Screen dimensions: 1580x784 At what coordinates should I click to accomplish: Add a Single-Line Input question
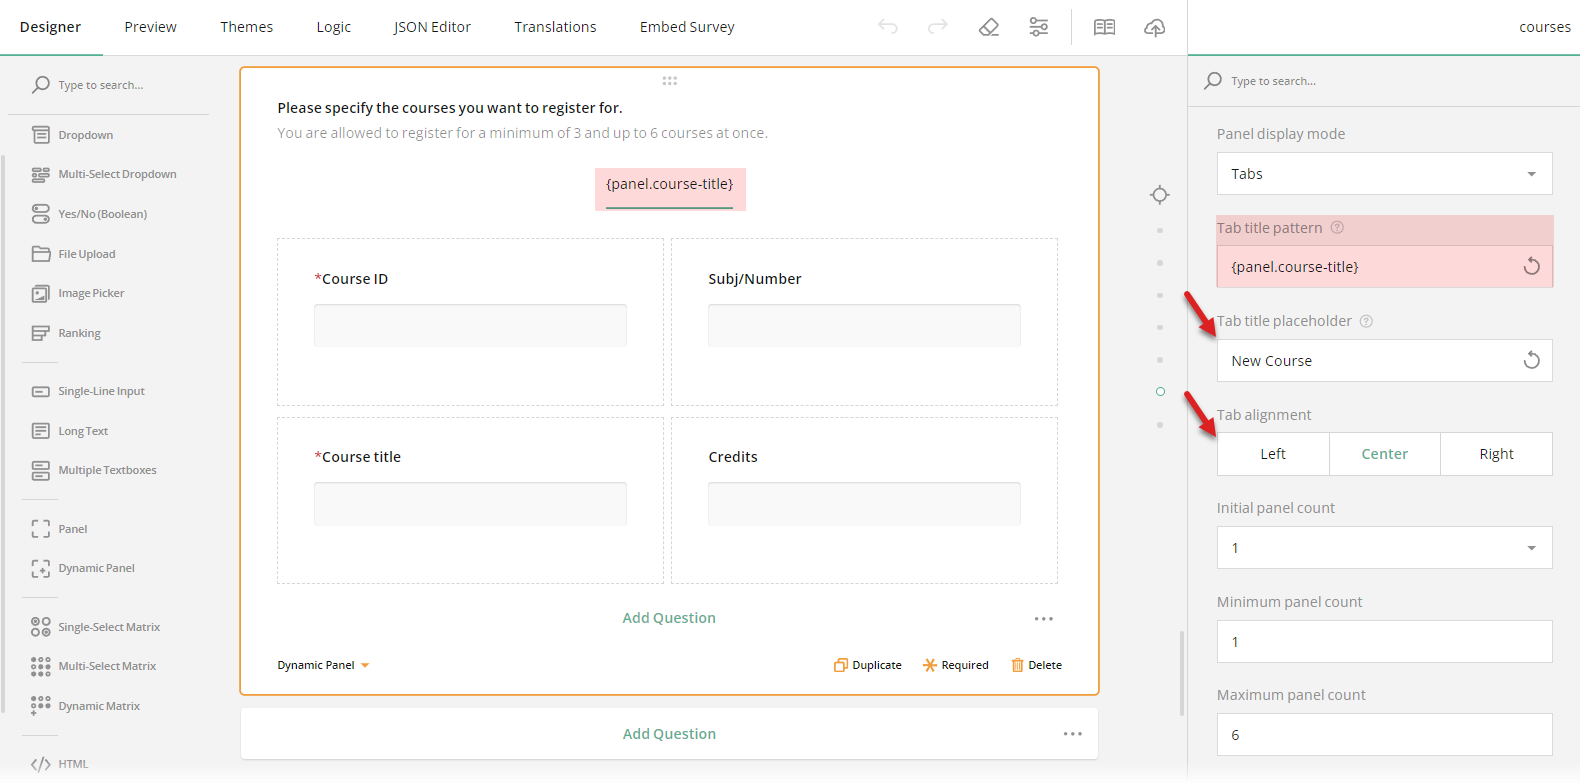[x=88, y=391]
